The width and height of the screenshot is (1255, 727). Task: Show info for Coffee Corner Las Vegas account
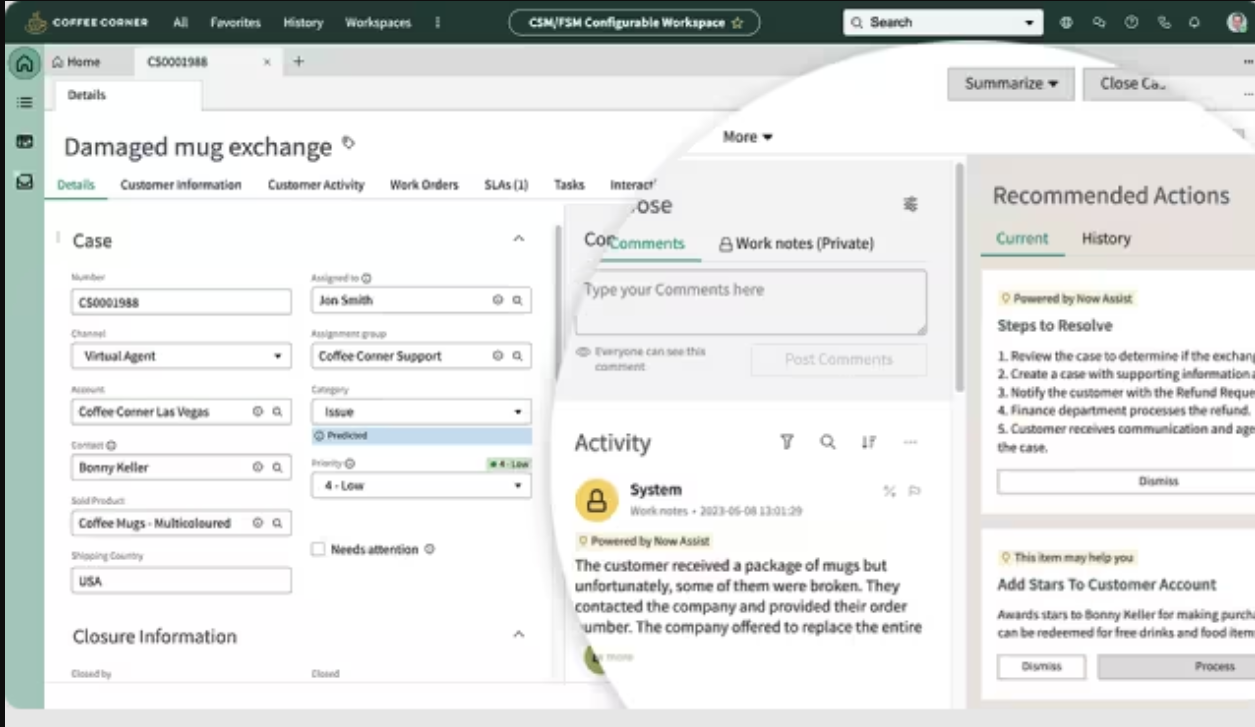coord(257,411)
